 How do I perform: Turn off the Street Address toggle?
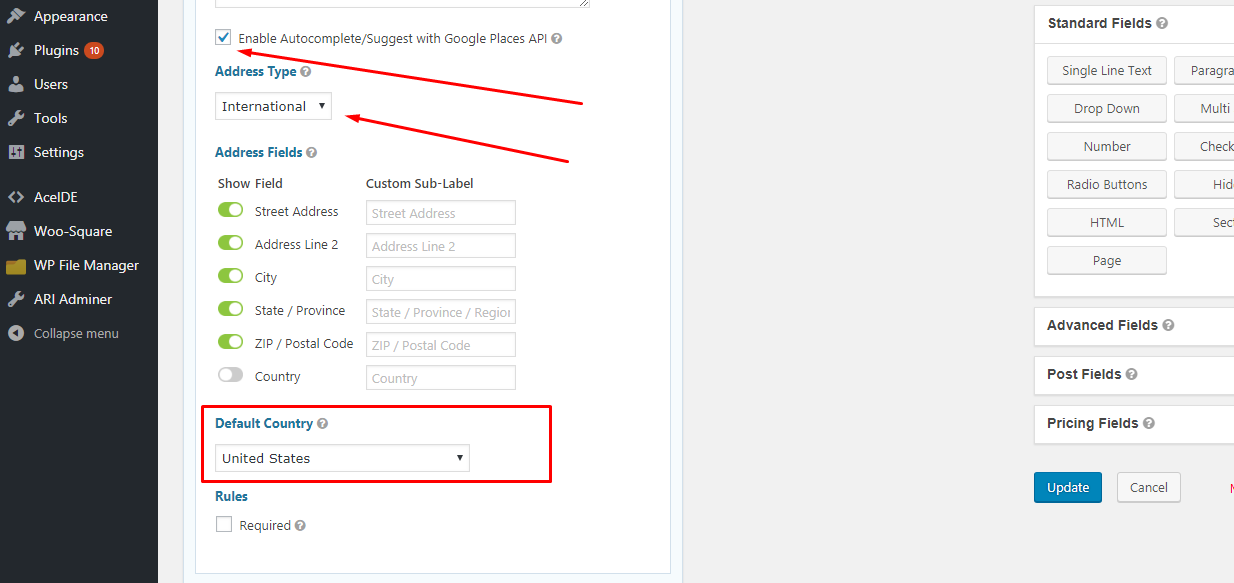tap(231, 211)
